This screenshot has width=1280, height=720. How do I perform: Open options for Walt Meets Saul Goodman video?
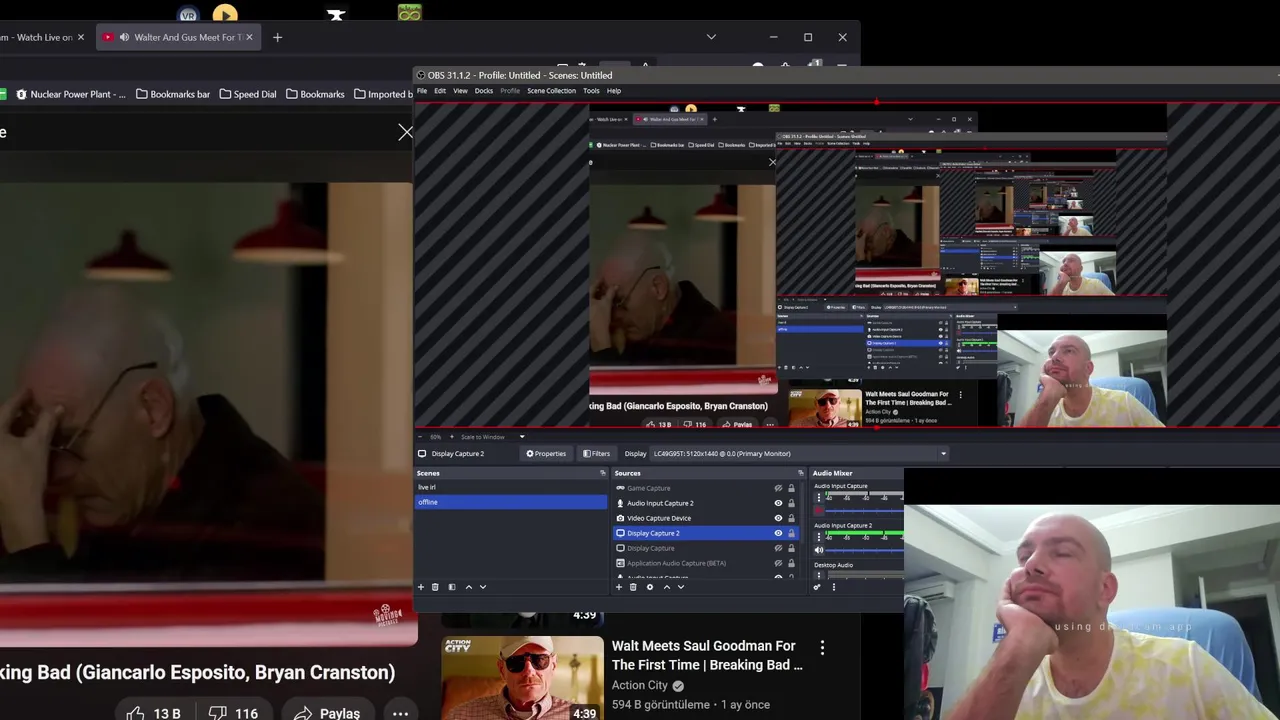pyautogui.click(x=822, y=648)
